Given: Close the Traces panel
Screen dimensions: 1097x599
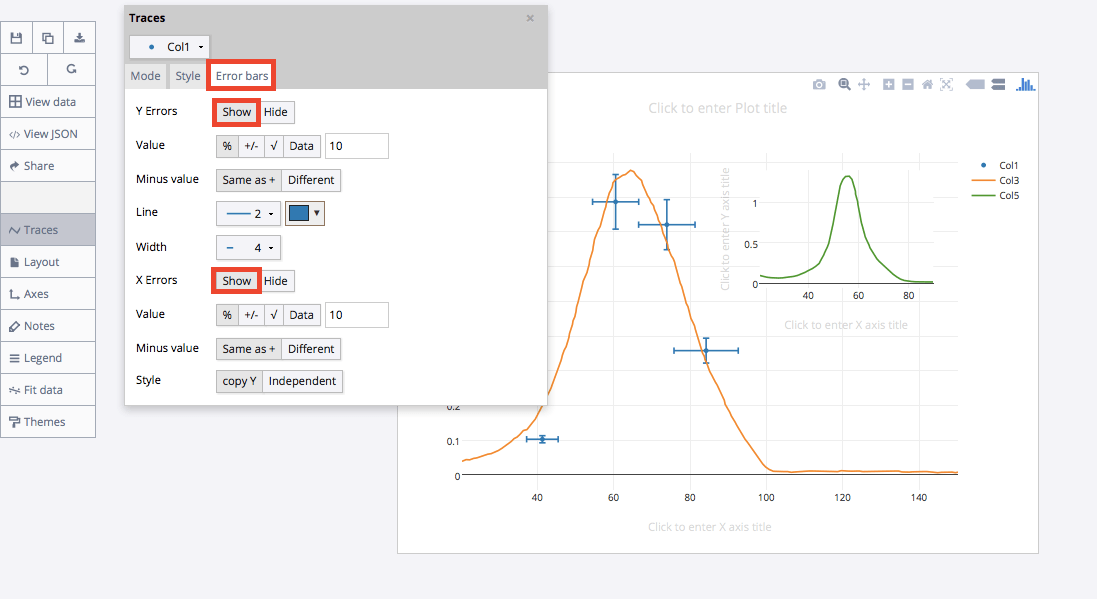Looking at the screenshot, I should pyautogui.click(x=530, y=18).
